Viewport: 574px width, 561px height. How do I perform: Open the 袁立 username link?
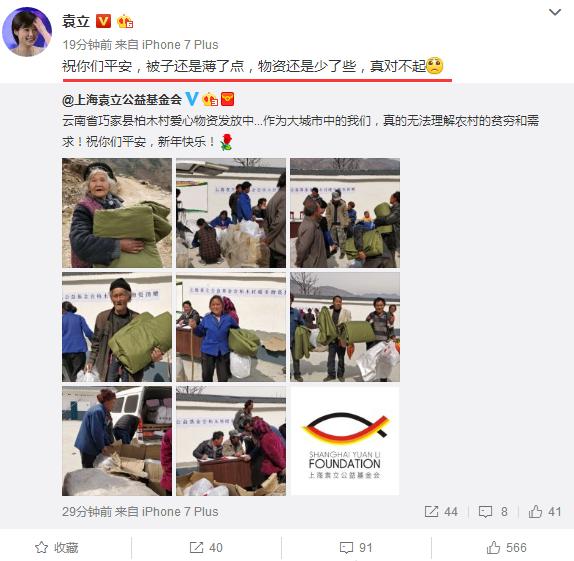point(76,21)
